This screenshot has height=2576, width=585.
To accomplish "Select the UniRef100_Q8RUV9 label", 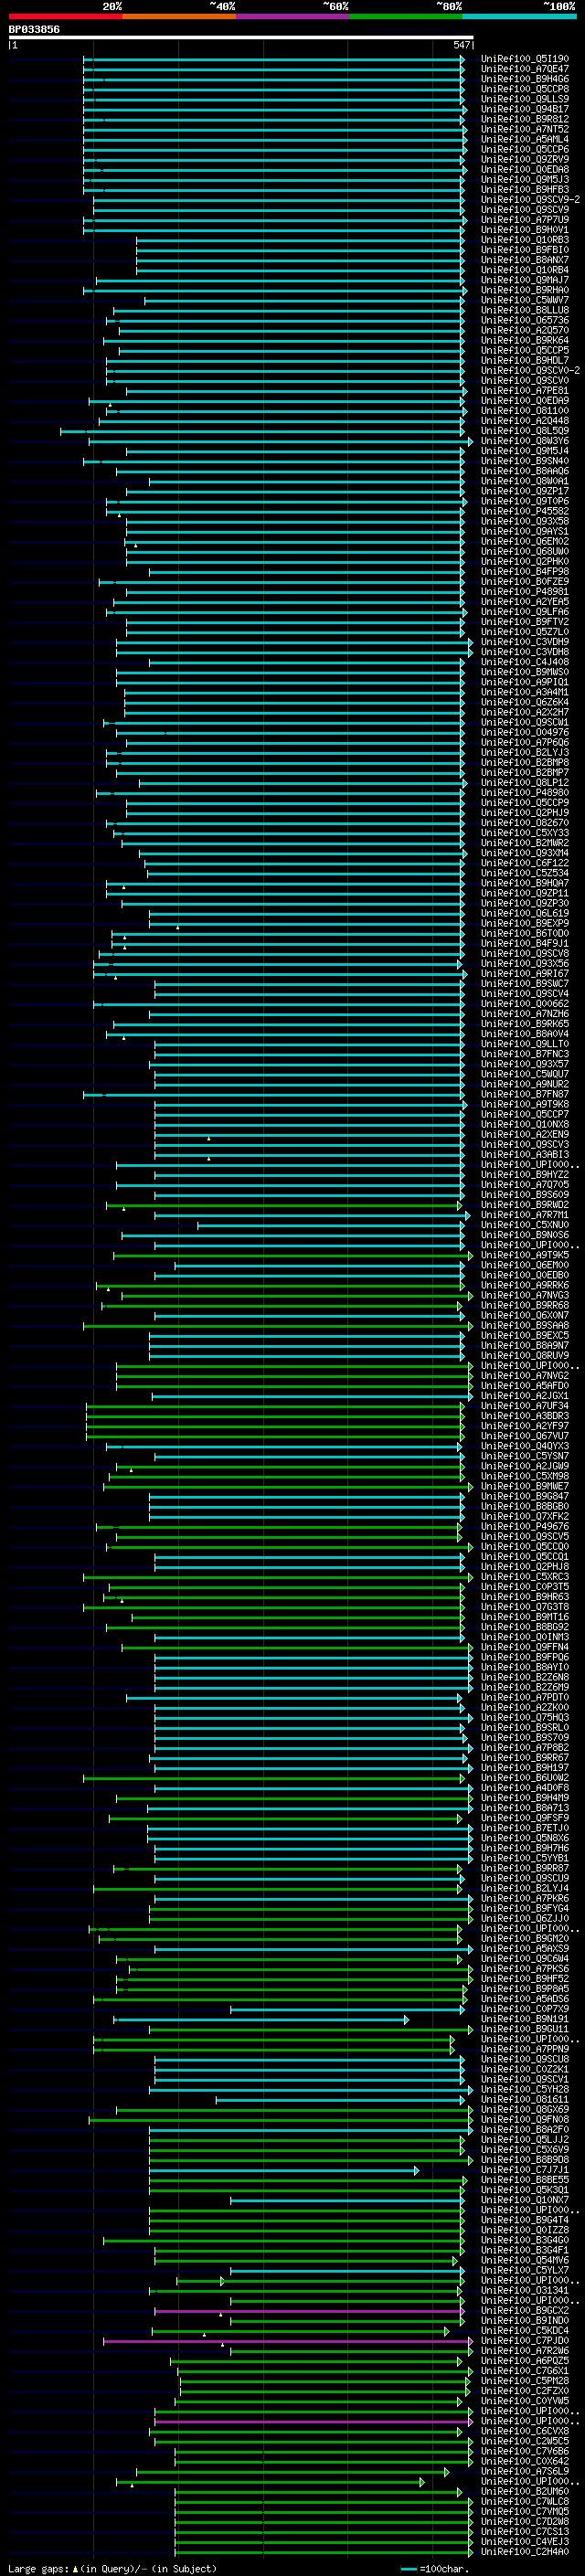I will [x=524, y=1355].
